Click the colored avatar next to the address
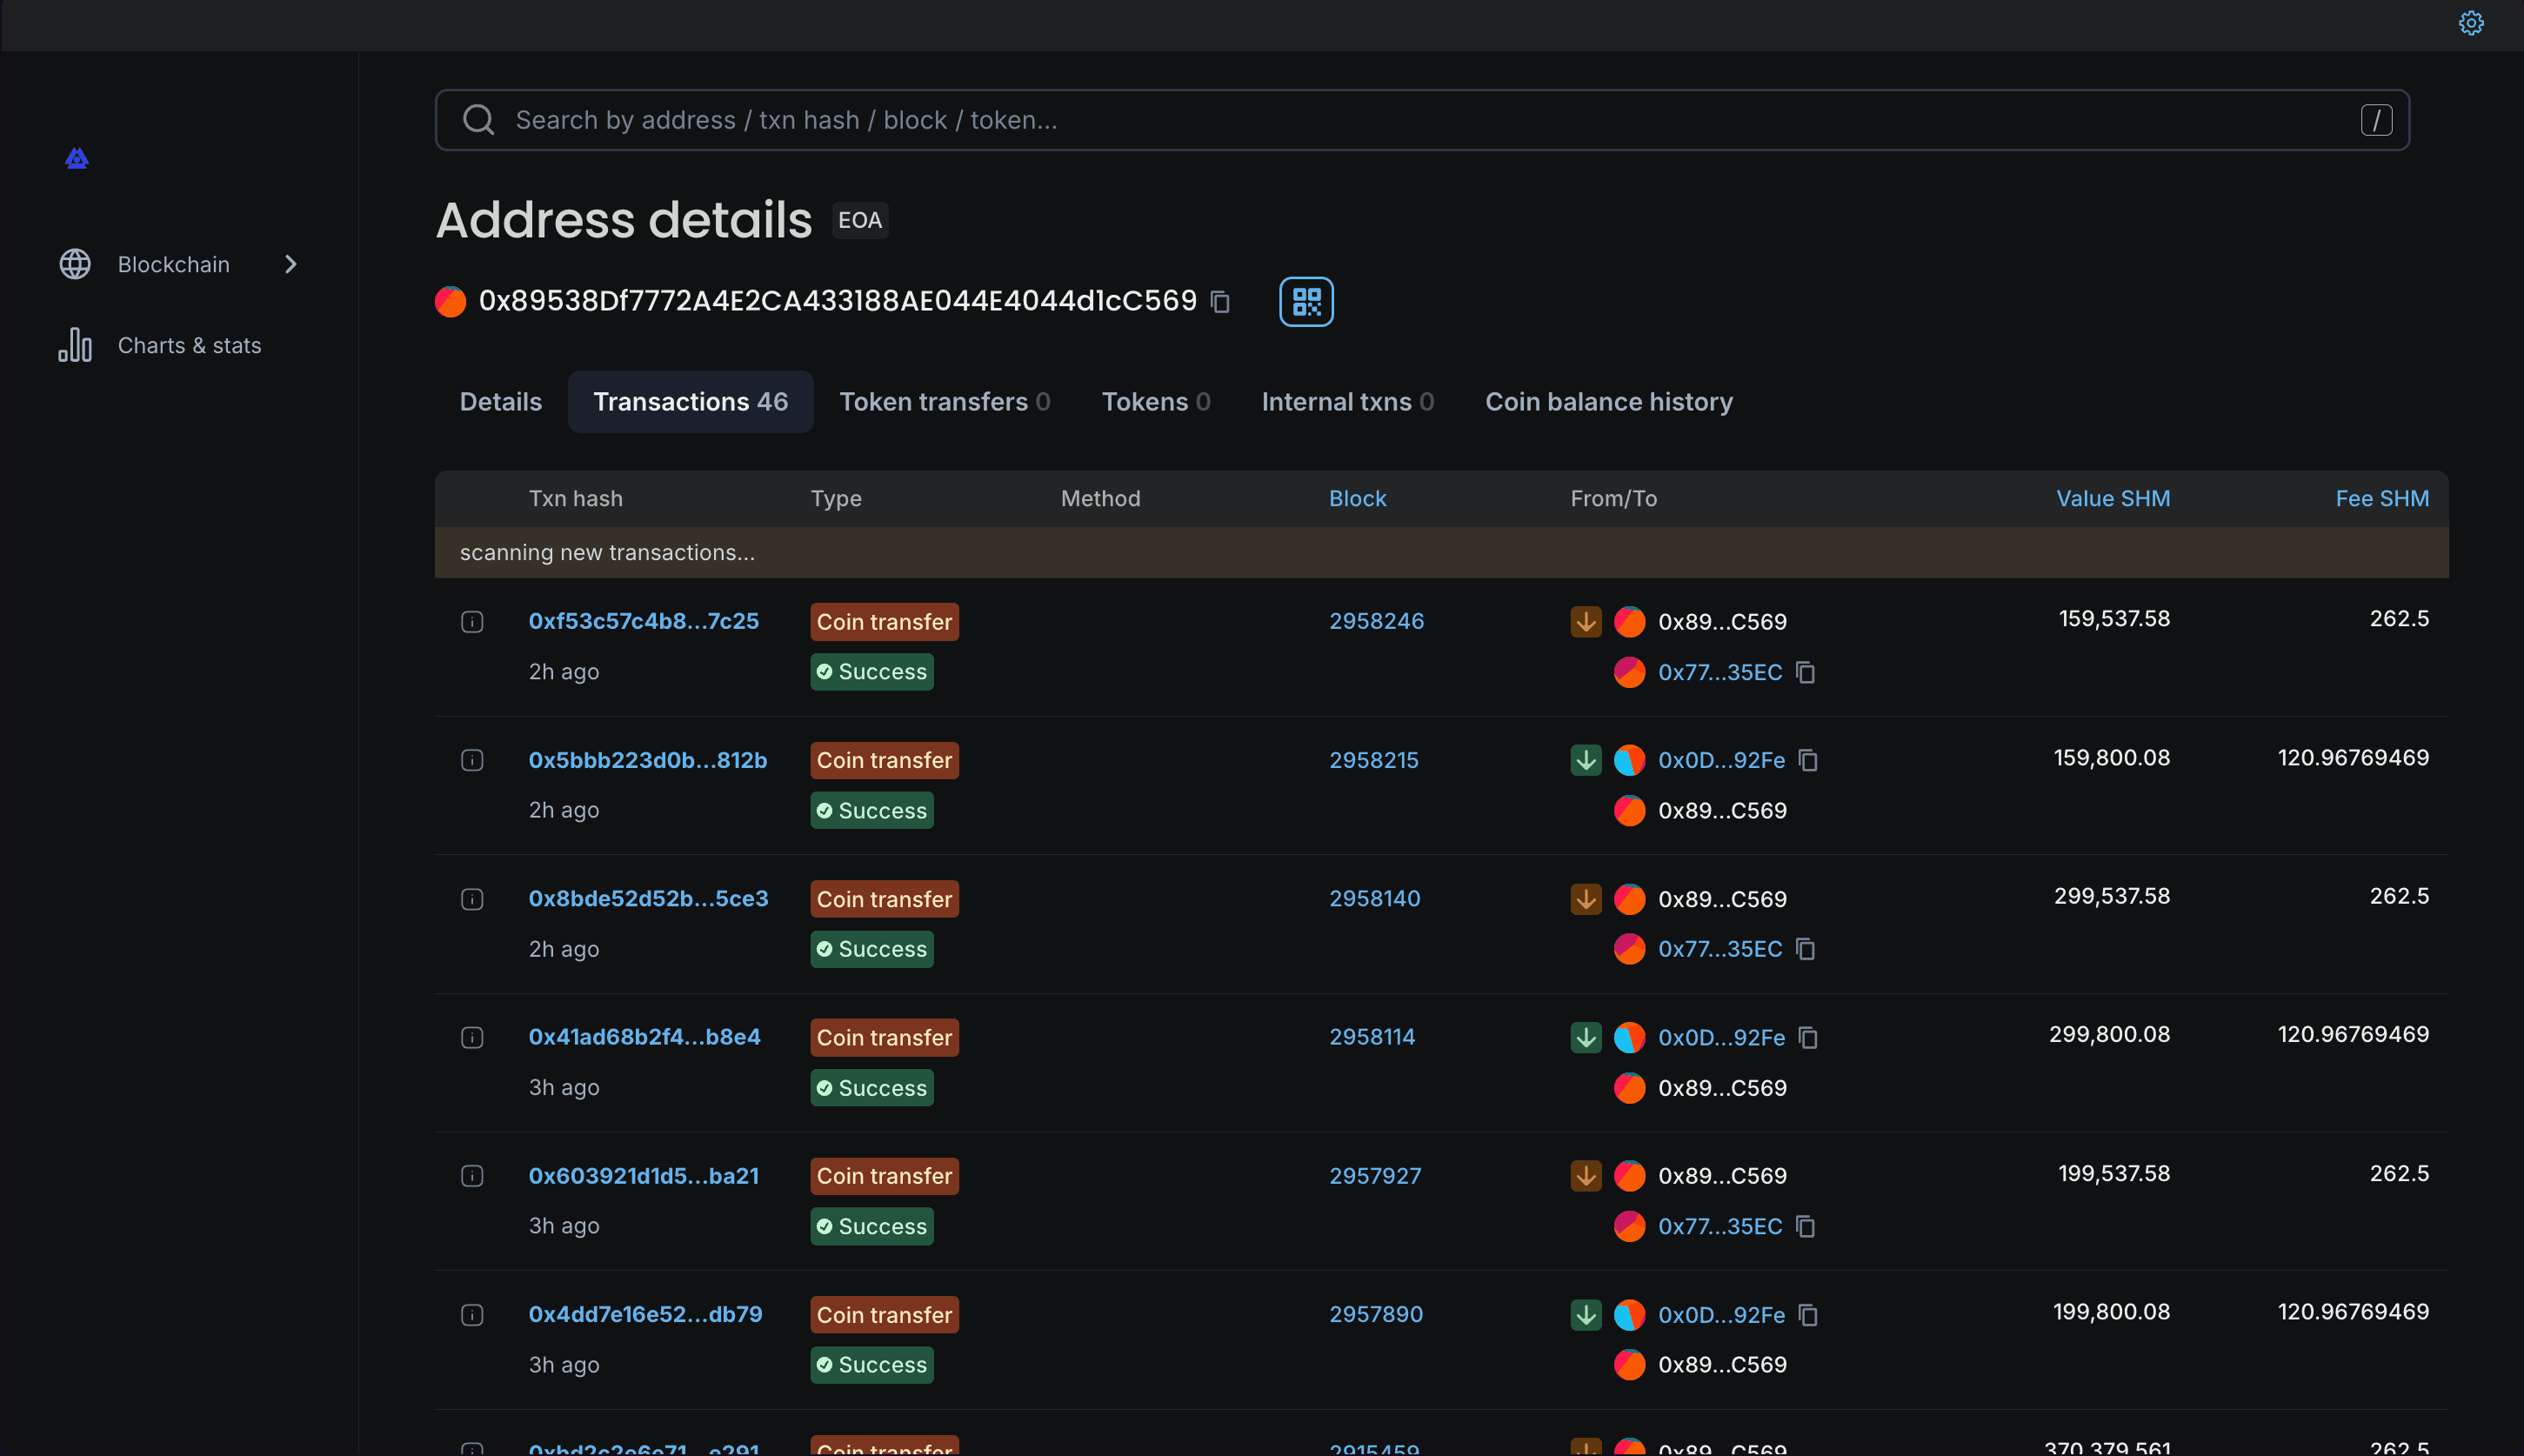Image resolution: width=2524 pixels, height=1456 pixels. (450, 301)
